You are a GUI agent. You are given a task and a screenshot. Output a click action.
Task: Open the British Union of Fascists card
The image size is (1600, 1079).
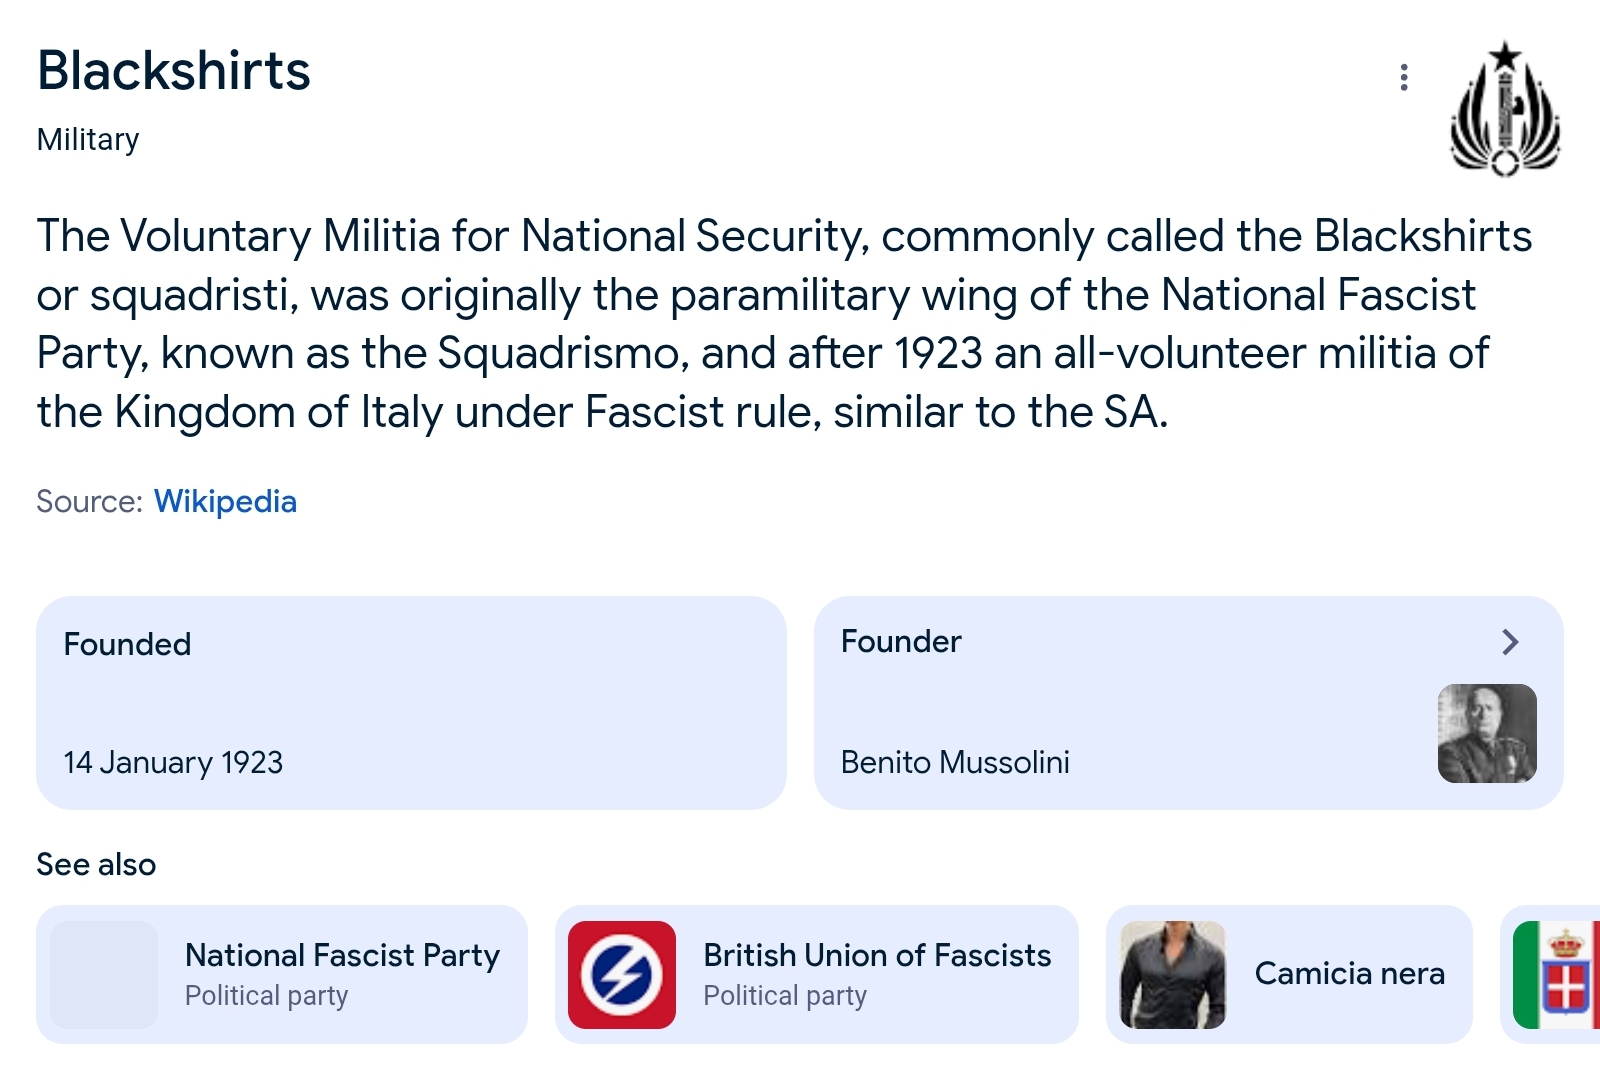pyautogui.click(x=877, y=973)
